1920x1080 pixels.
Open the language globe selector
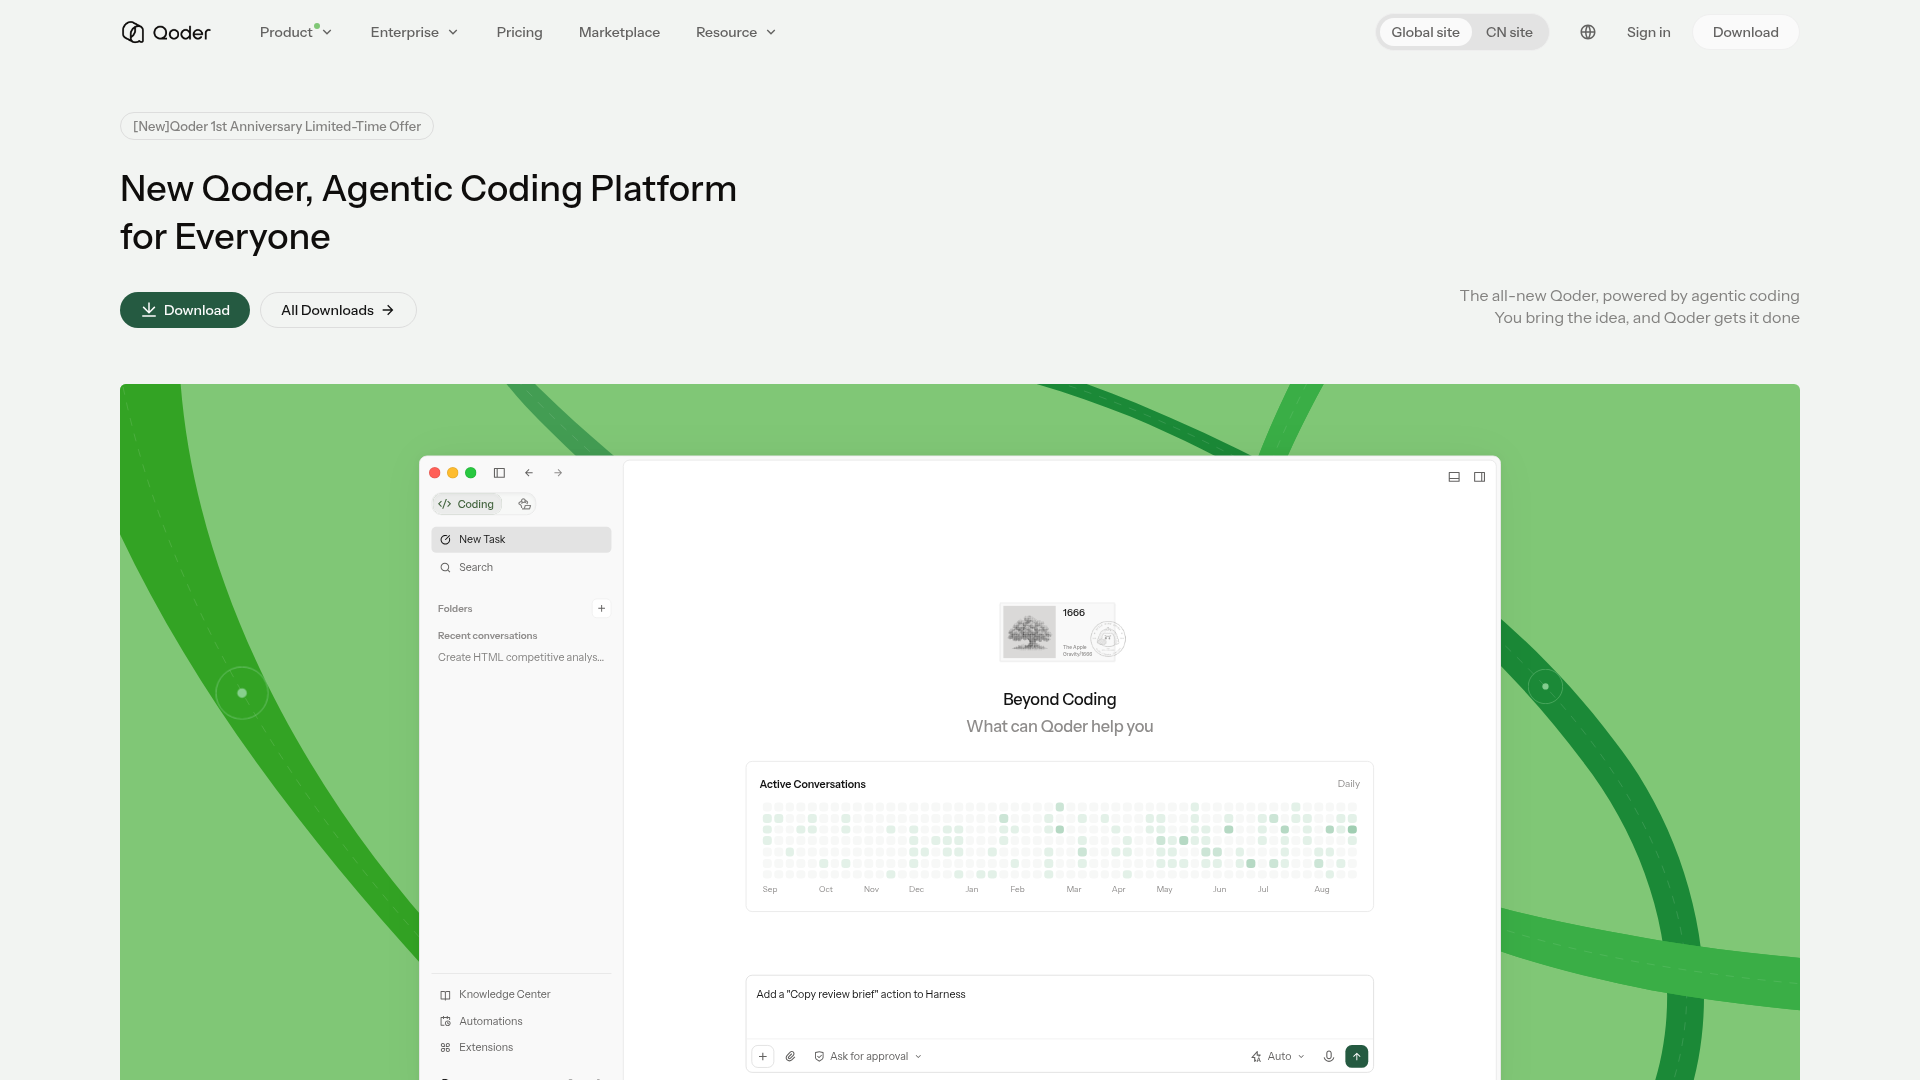click(1588, 32)
